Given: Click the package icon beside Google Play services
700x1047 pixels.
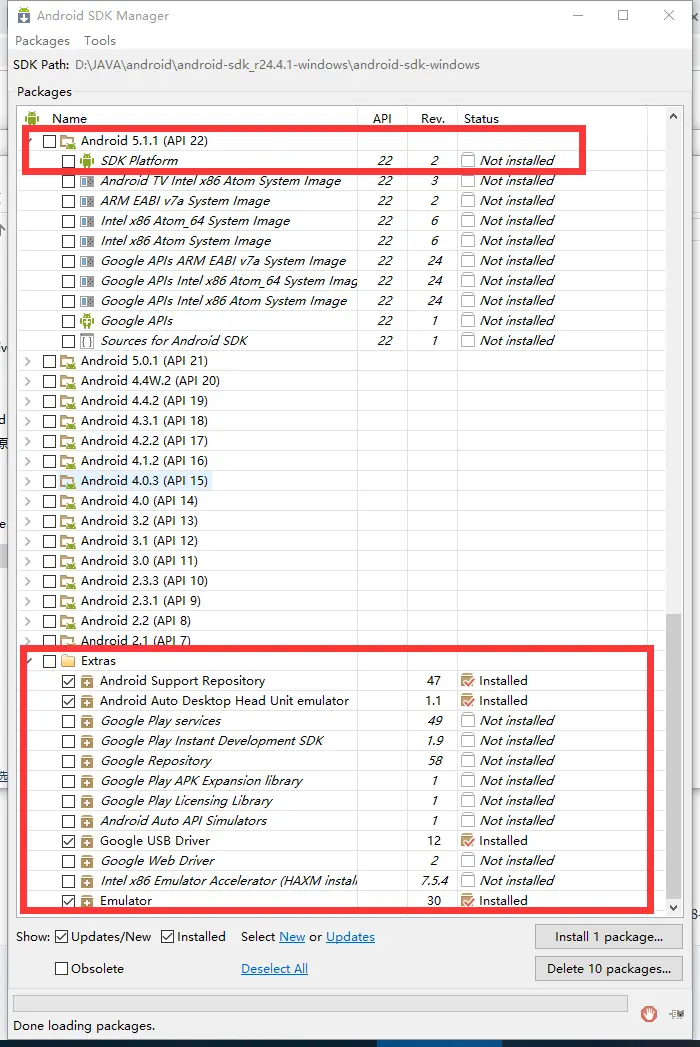Looking at the screenshot, I should (x=87, y=721).
